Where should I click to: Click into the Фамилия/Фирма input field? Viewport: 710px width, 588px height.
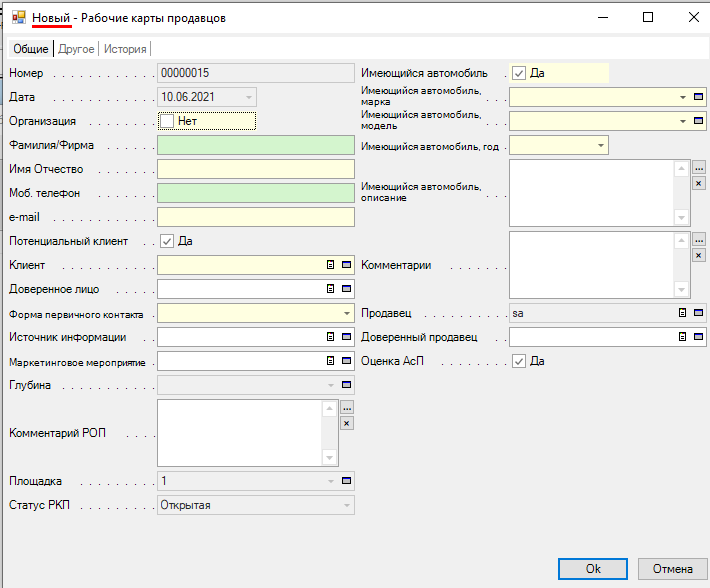[256, 145]
